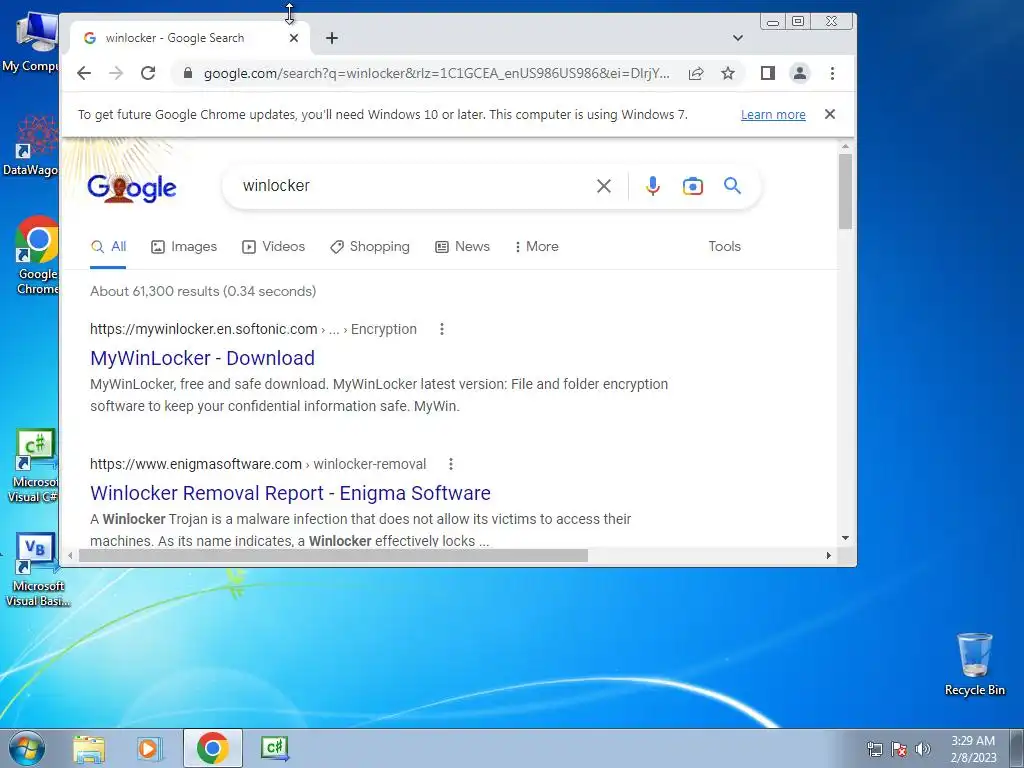Viewport: 1024px width, 768px height.
Task: Switch to the News tab
Action: click(x=462, y=247)
